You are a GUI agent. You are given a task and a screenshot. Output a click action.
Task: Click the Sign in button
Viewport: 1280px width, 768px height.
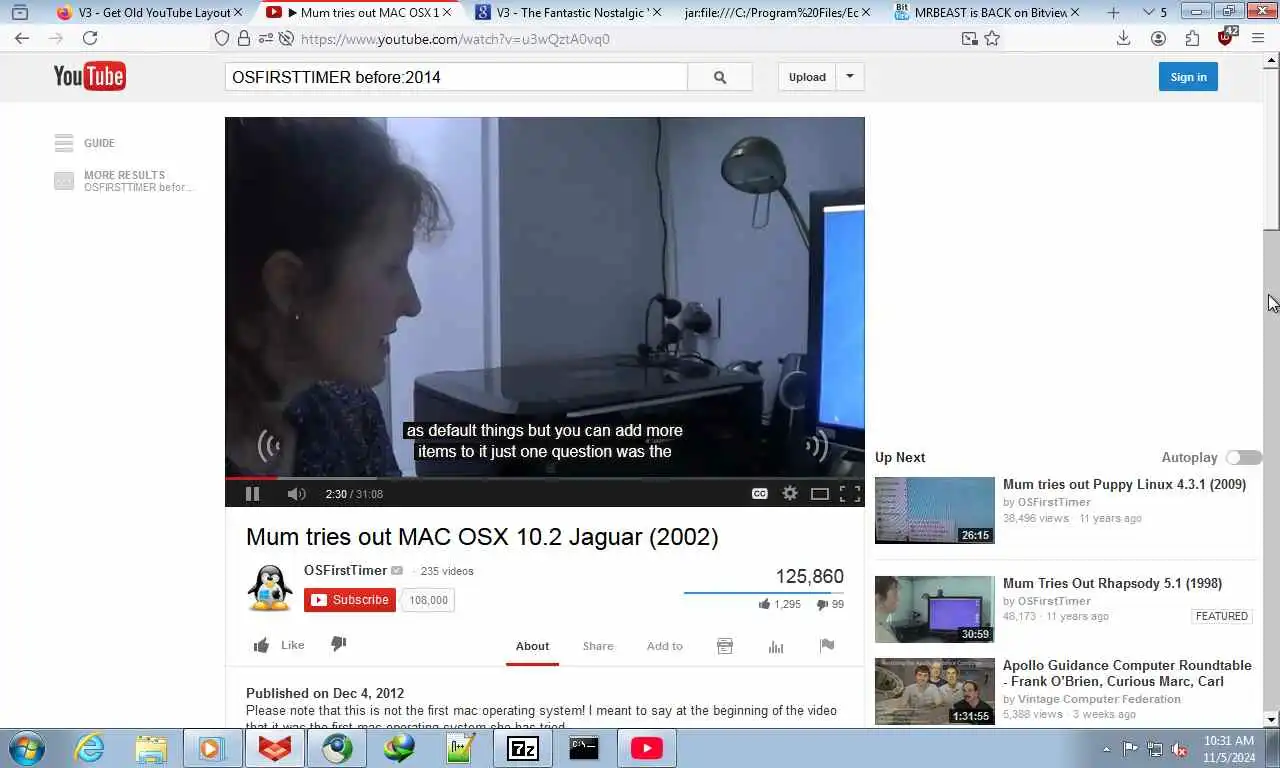click(1188, 77)
